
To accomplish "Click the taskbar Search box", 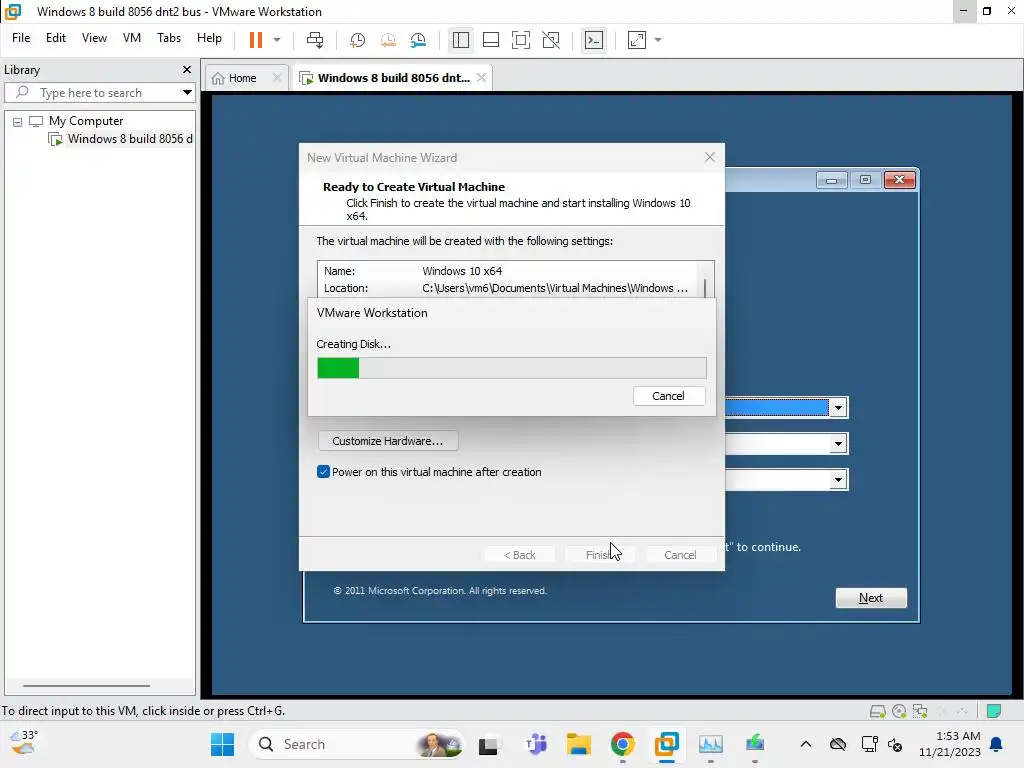I will point(356,744).
